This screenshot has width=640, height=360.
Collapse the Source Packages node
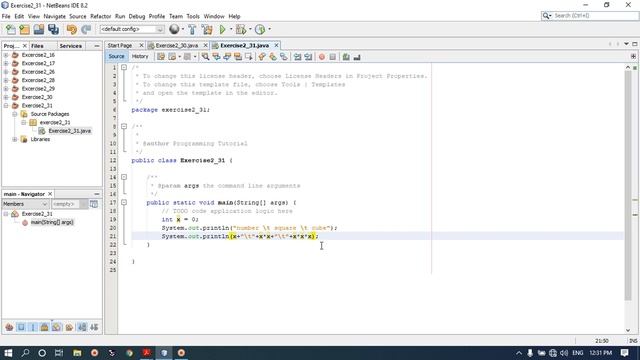[15, 114]
